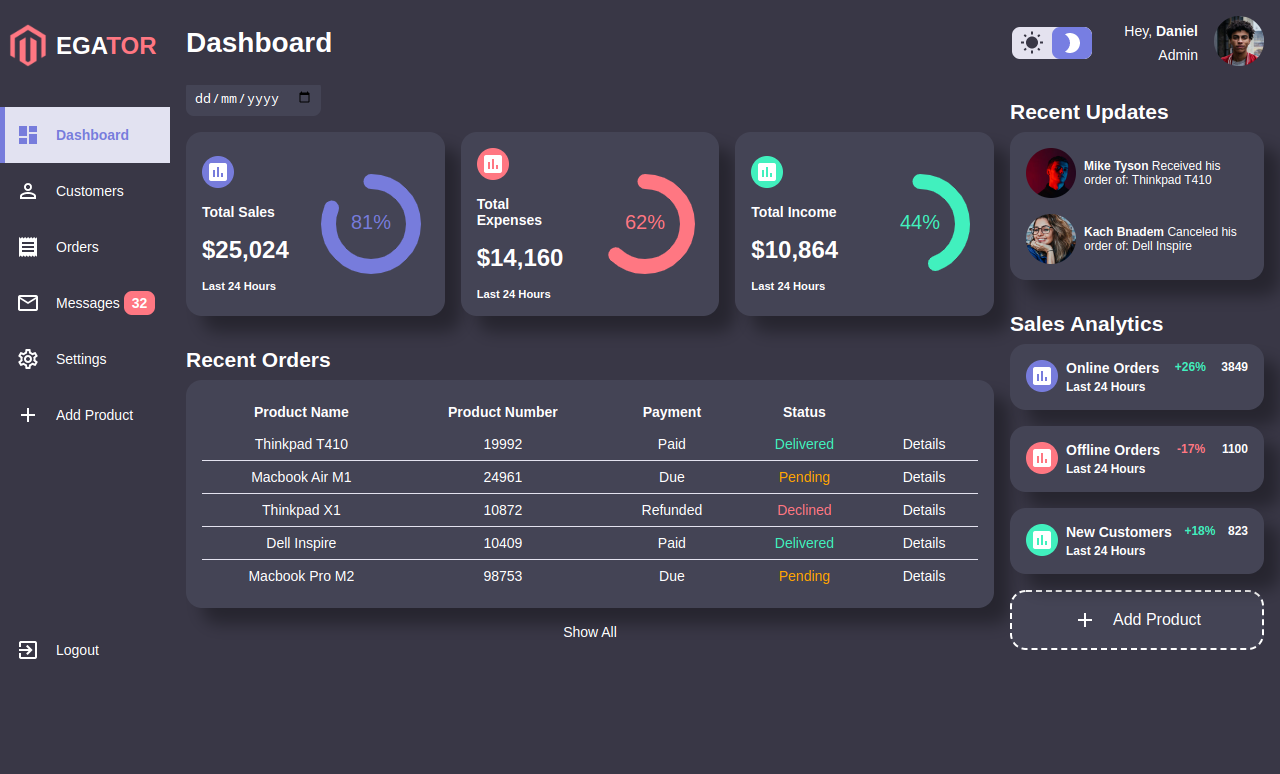The width and height of the screenshot is (1280, 774).
Task: Open Details for Thinkpad T410 order
Action: [x=924, y=444]
